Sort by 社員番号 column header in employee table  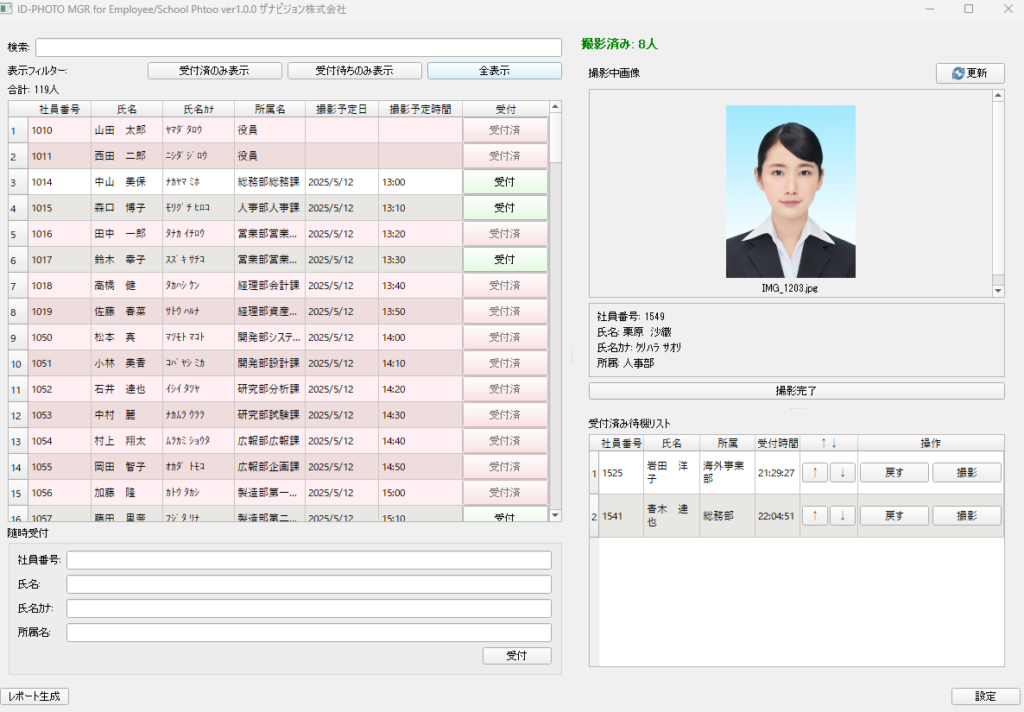[59, 109]
